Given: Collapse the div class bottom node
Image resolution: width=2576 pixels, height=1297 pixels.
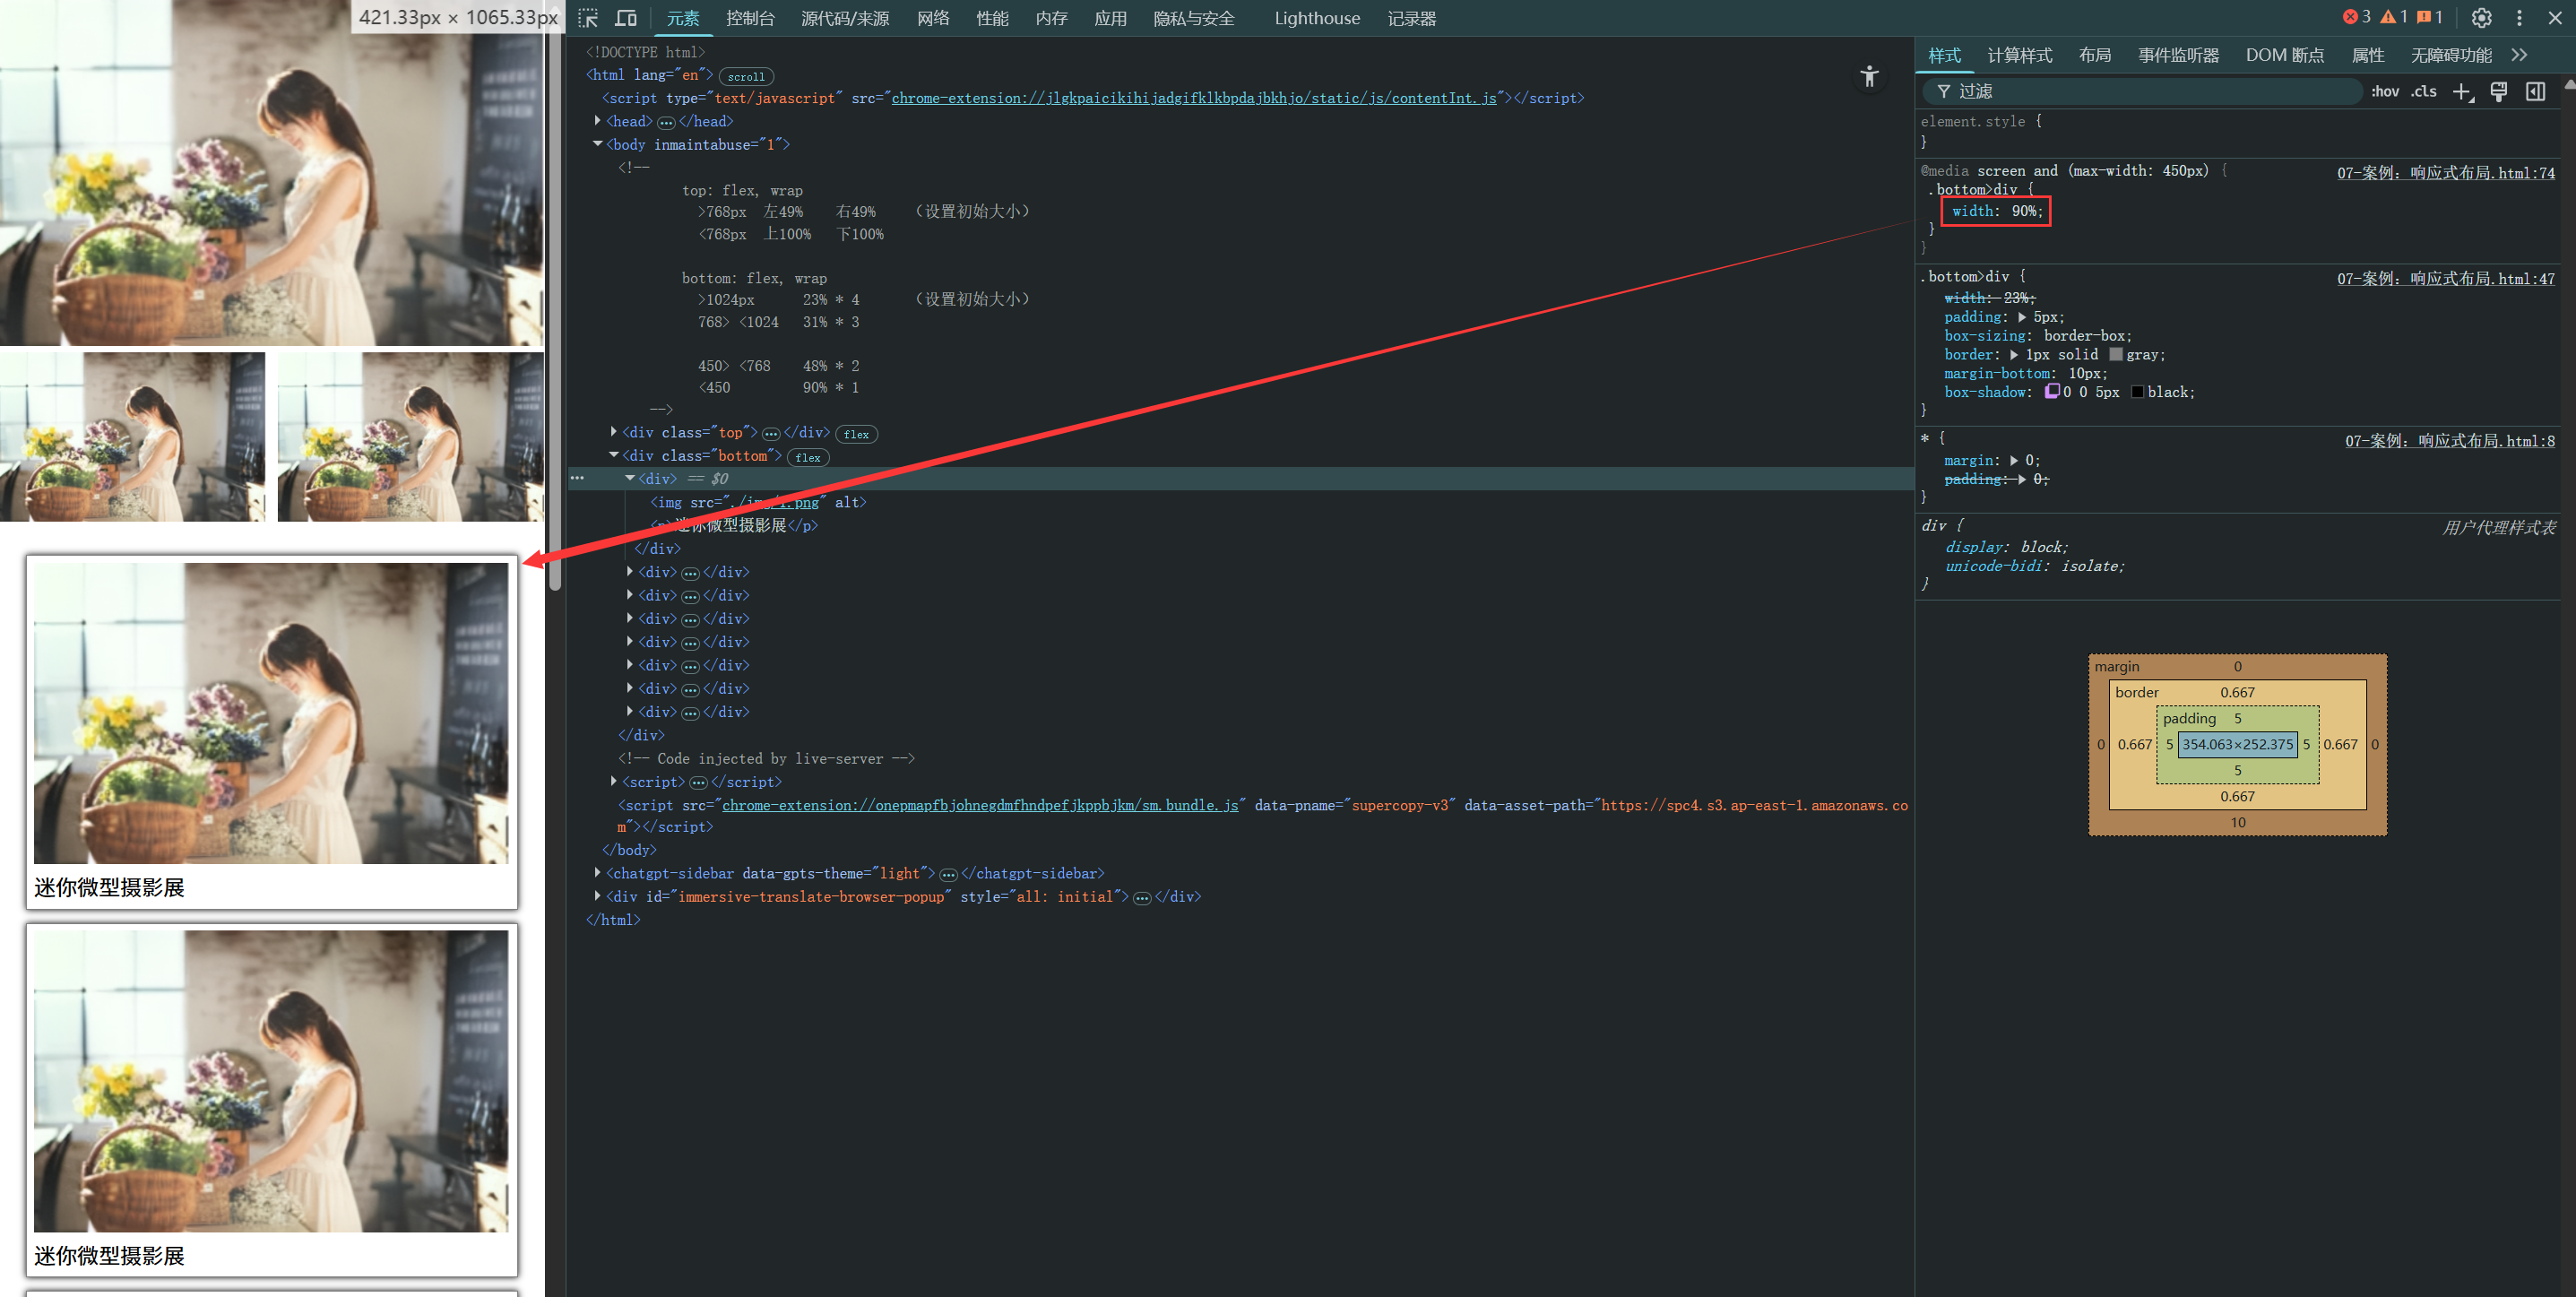Looking at the screenshot, I should 614,456.
